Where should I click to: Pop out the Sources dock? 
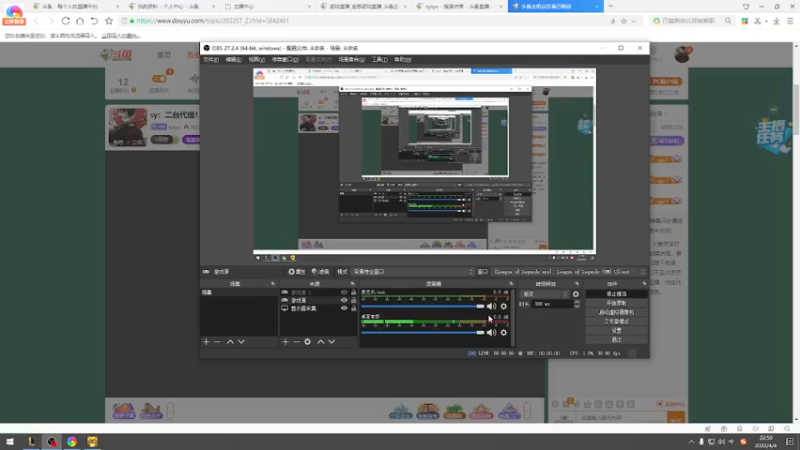[x=353, y=284]
